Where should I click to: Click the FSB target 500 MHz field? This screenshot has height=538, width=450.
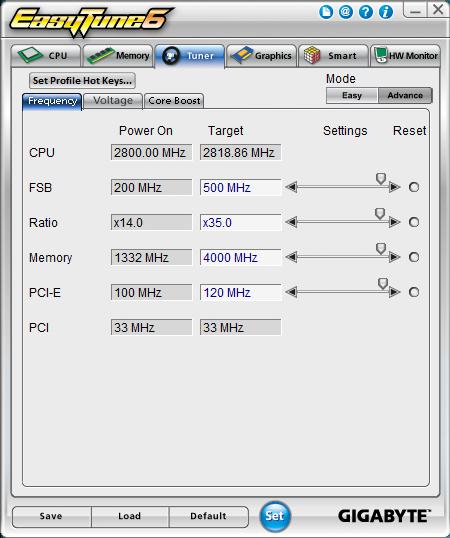click(240, 187)
